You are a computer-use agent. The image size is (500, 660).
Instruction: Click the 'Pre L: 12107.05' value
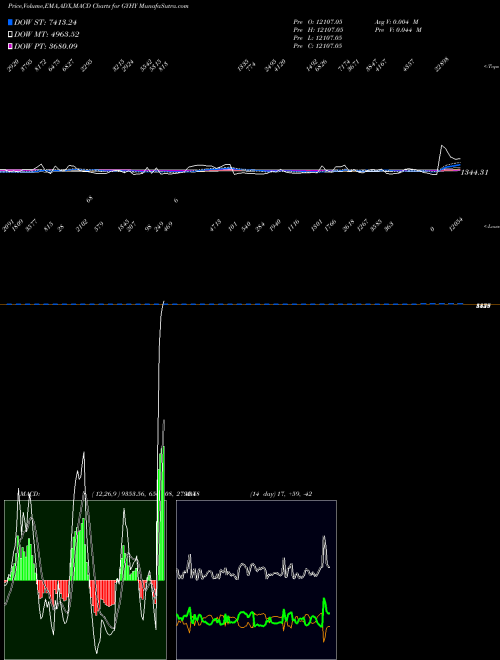click(318, 38)
